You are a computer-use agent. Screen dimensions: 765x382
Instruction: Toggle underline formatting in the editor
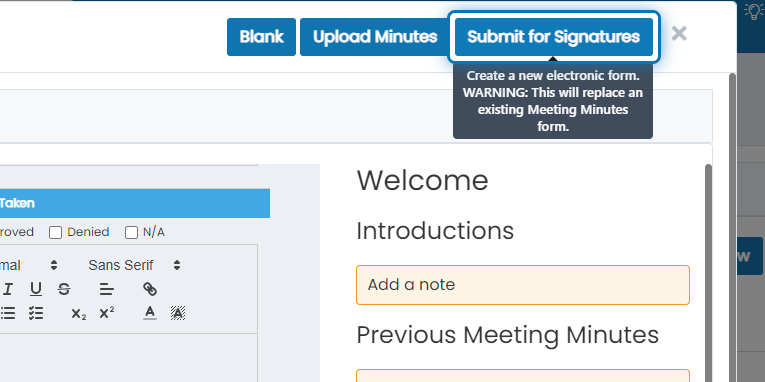(x=36, y=289)
